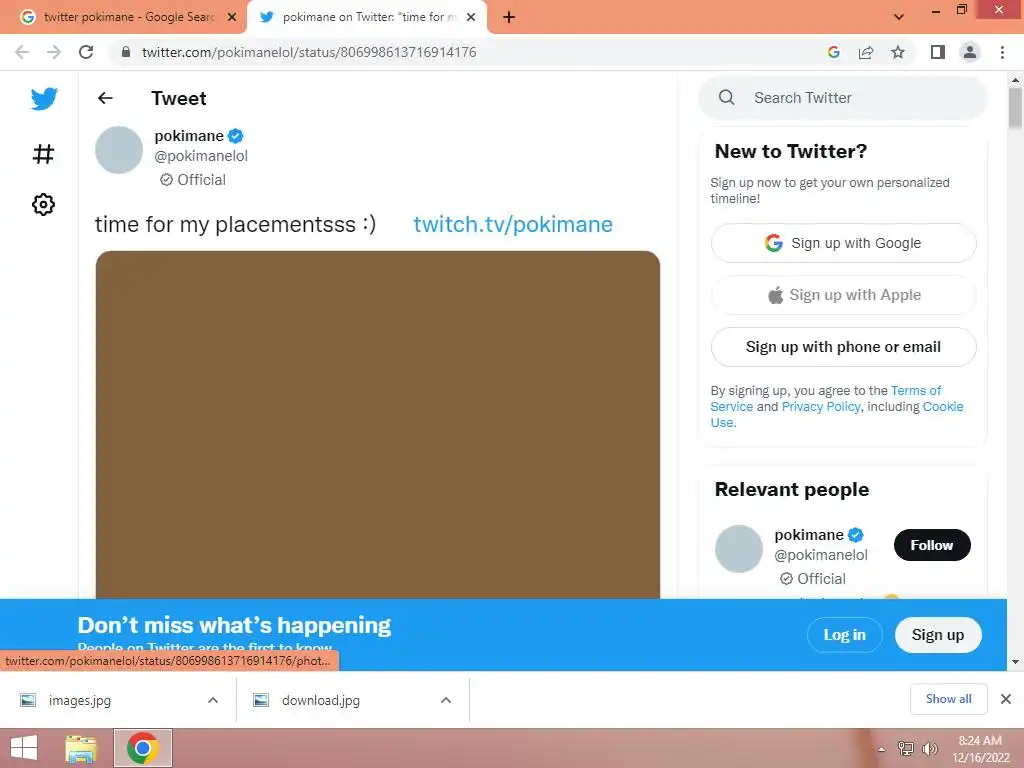Select the pokimane on Twitter tab
Viewport: 1024px width, 768px height.
[366, 18]
